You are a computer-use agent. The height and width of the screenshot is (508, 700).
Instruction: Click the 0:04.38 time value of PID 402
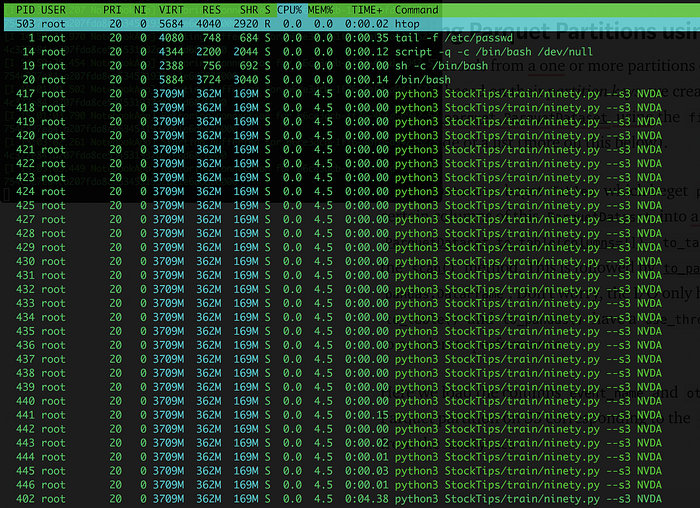tap(367, 499)
